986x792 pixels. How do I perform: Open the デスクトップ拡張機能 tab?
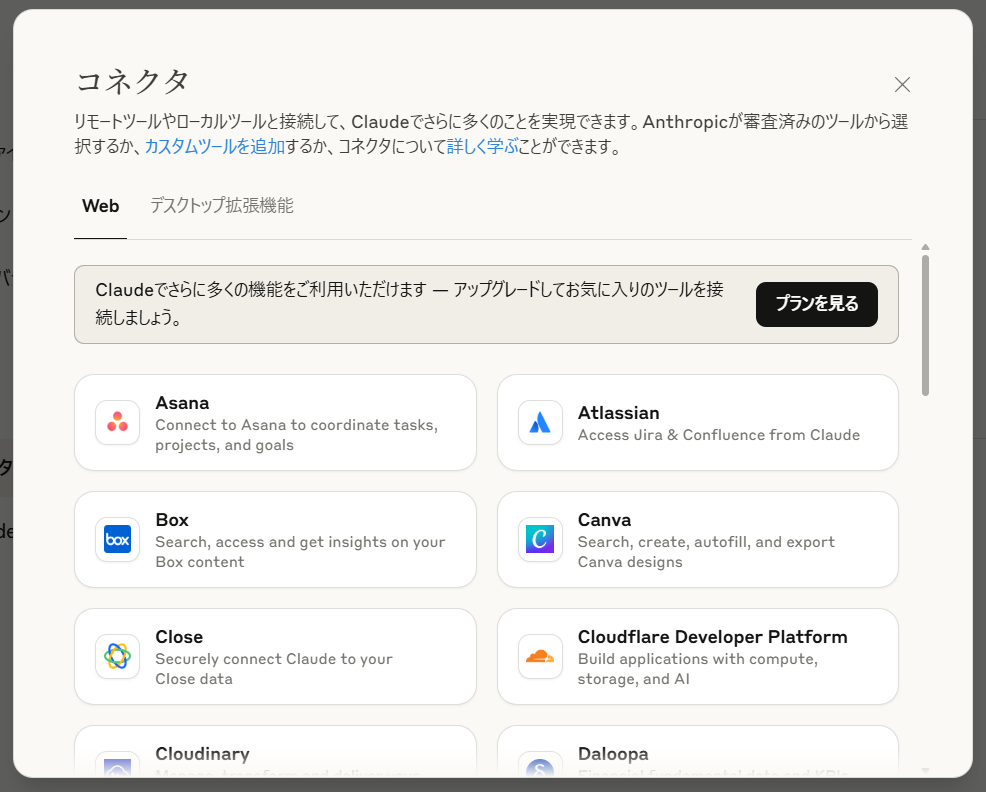tap(221, 206)
